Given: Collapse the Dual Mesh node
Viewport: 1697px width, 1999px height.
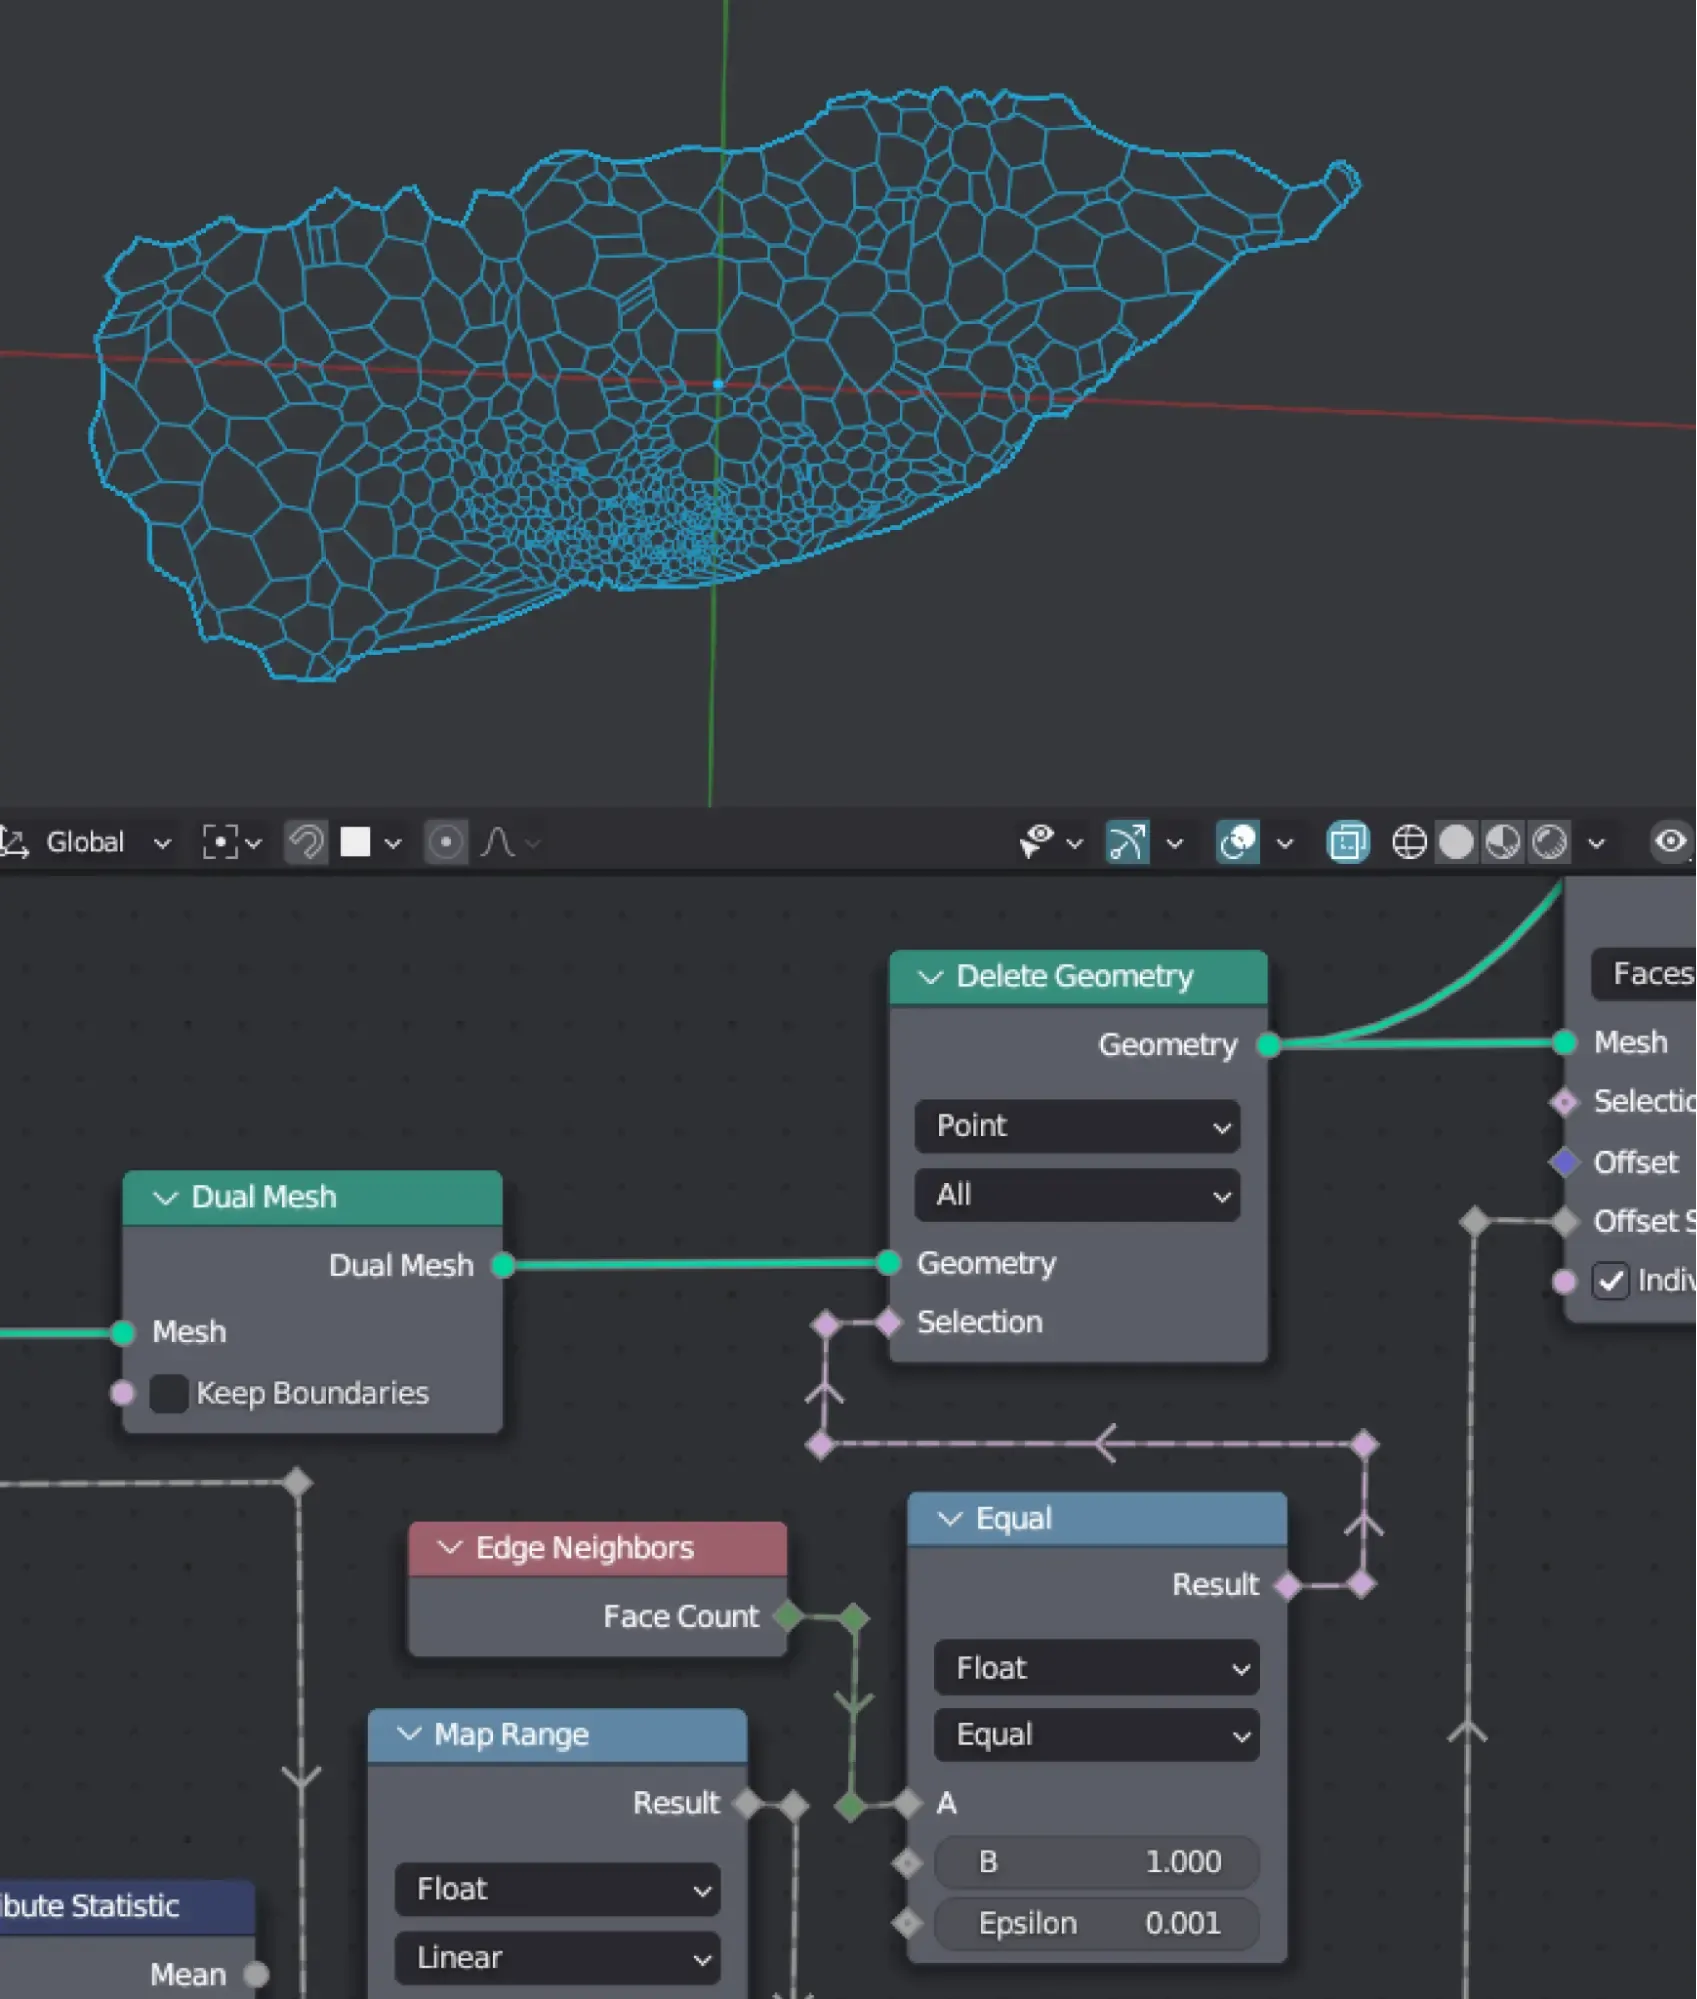Looking at the screenshot, I should [165, 1197].
